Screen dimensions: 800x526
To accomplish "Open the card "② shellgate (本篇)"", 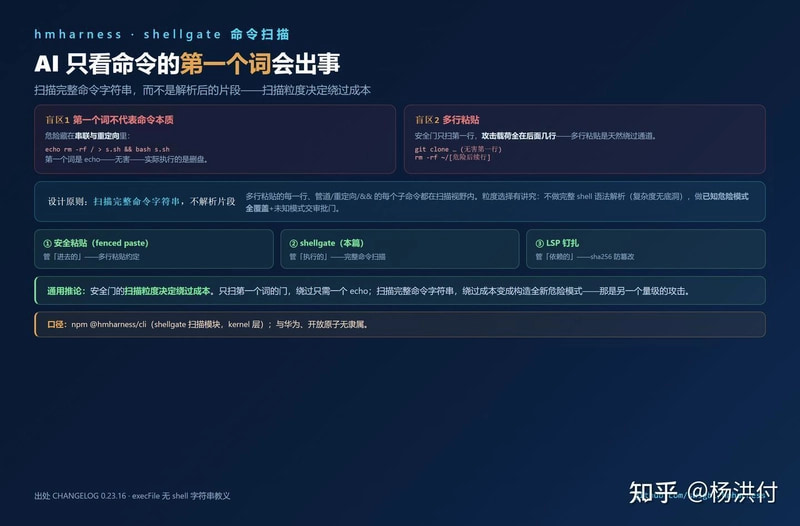I will [399, 249].
